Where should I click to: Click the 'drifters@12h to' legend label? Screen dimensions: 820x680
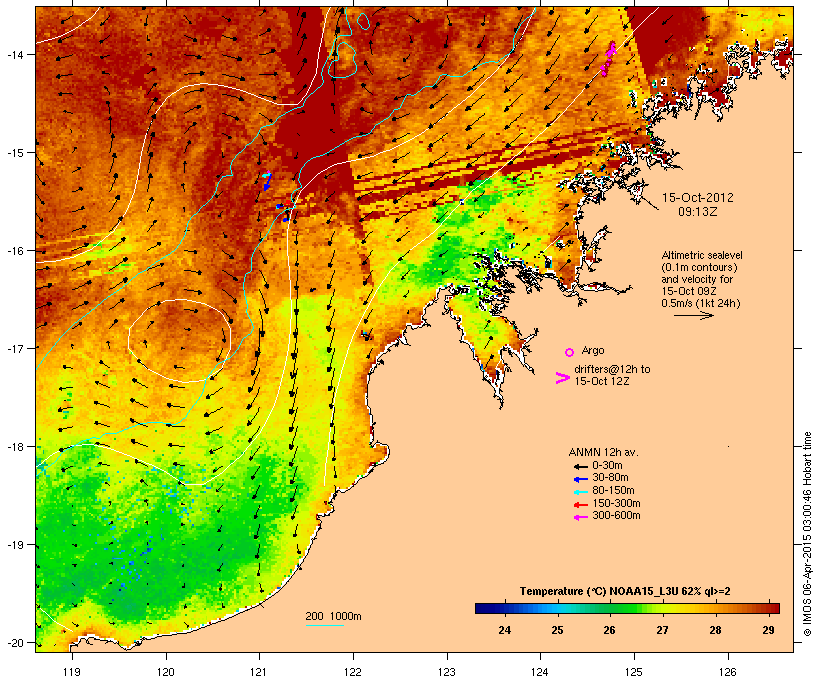tap(612, 369)
